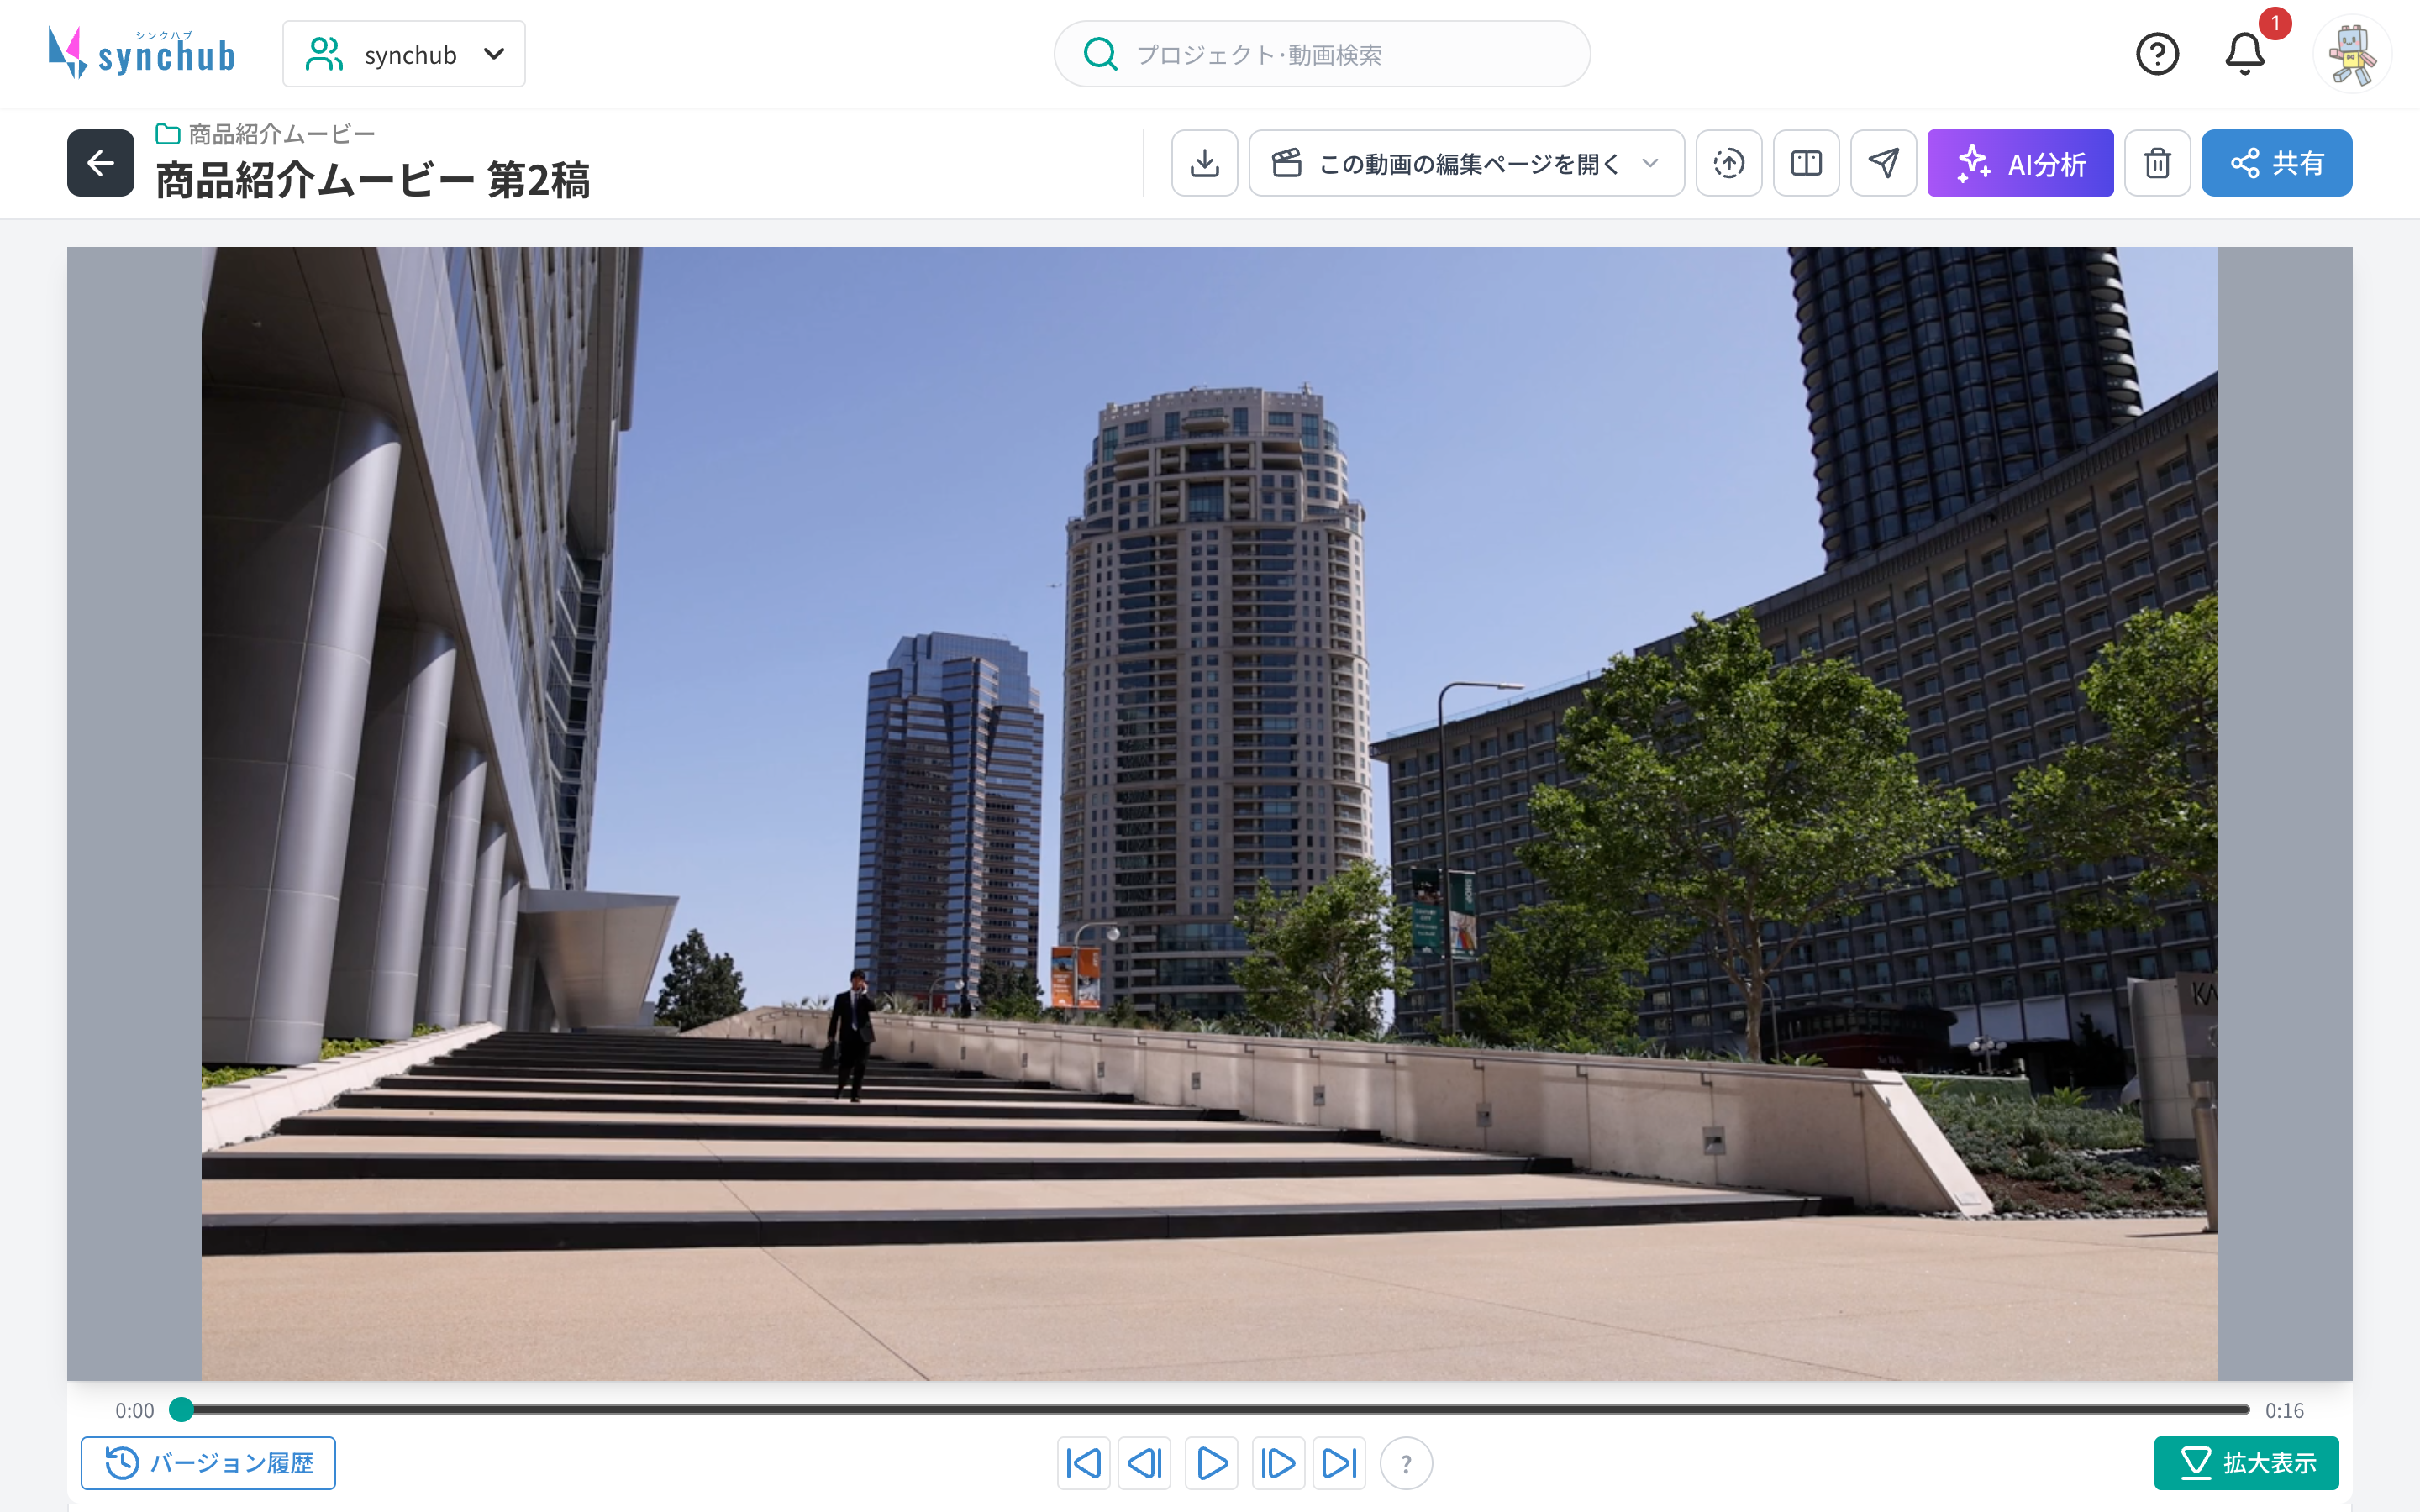The height and width of the screenshot is (1512, 2420).
Task: Click the synchub logo
Action: coord(141,53)
